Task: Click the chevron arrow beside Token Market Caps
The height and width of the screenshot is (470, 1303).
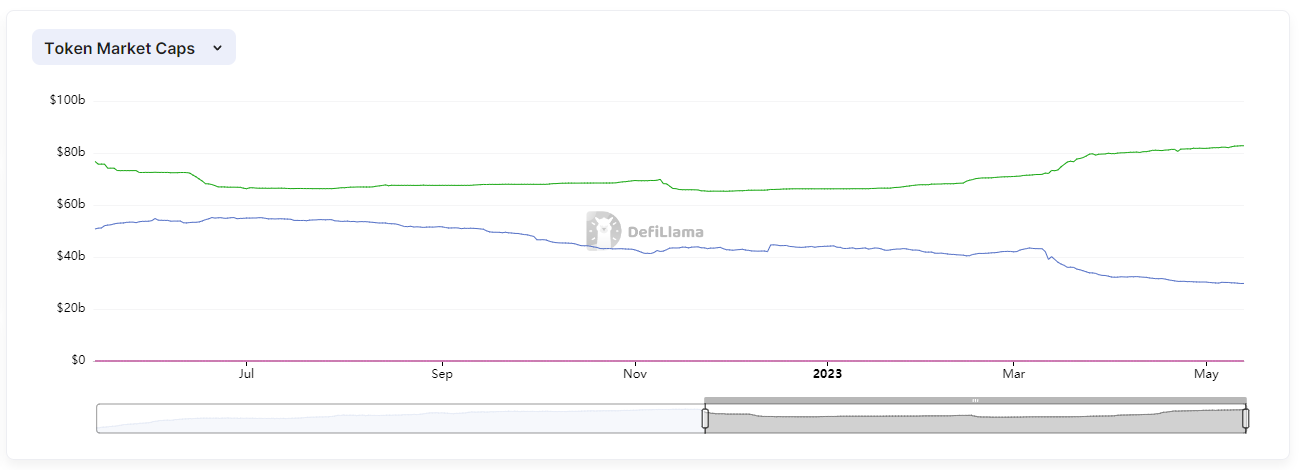Action: point(217,48)
